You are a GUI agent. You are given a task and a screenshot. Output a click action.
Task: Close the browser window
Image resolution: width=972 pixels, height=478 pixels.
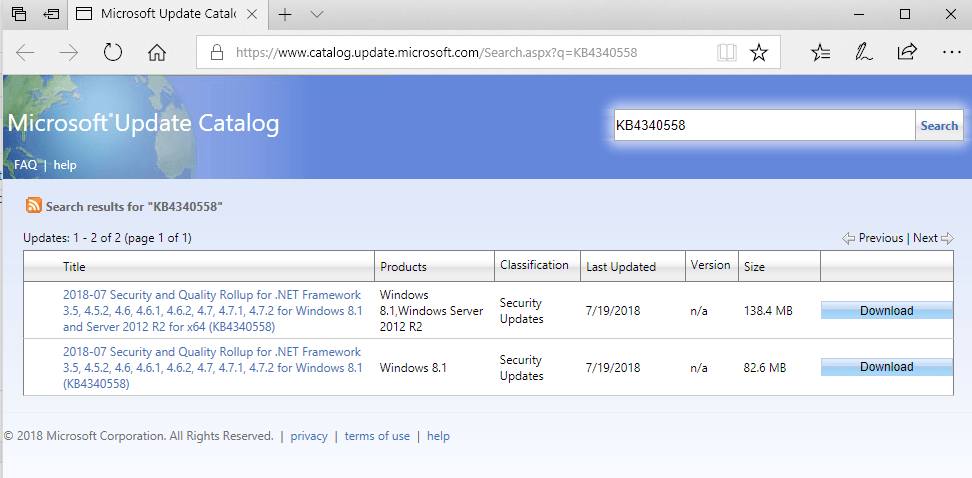click(x=950, y=14)
